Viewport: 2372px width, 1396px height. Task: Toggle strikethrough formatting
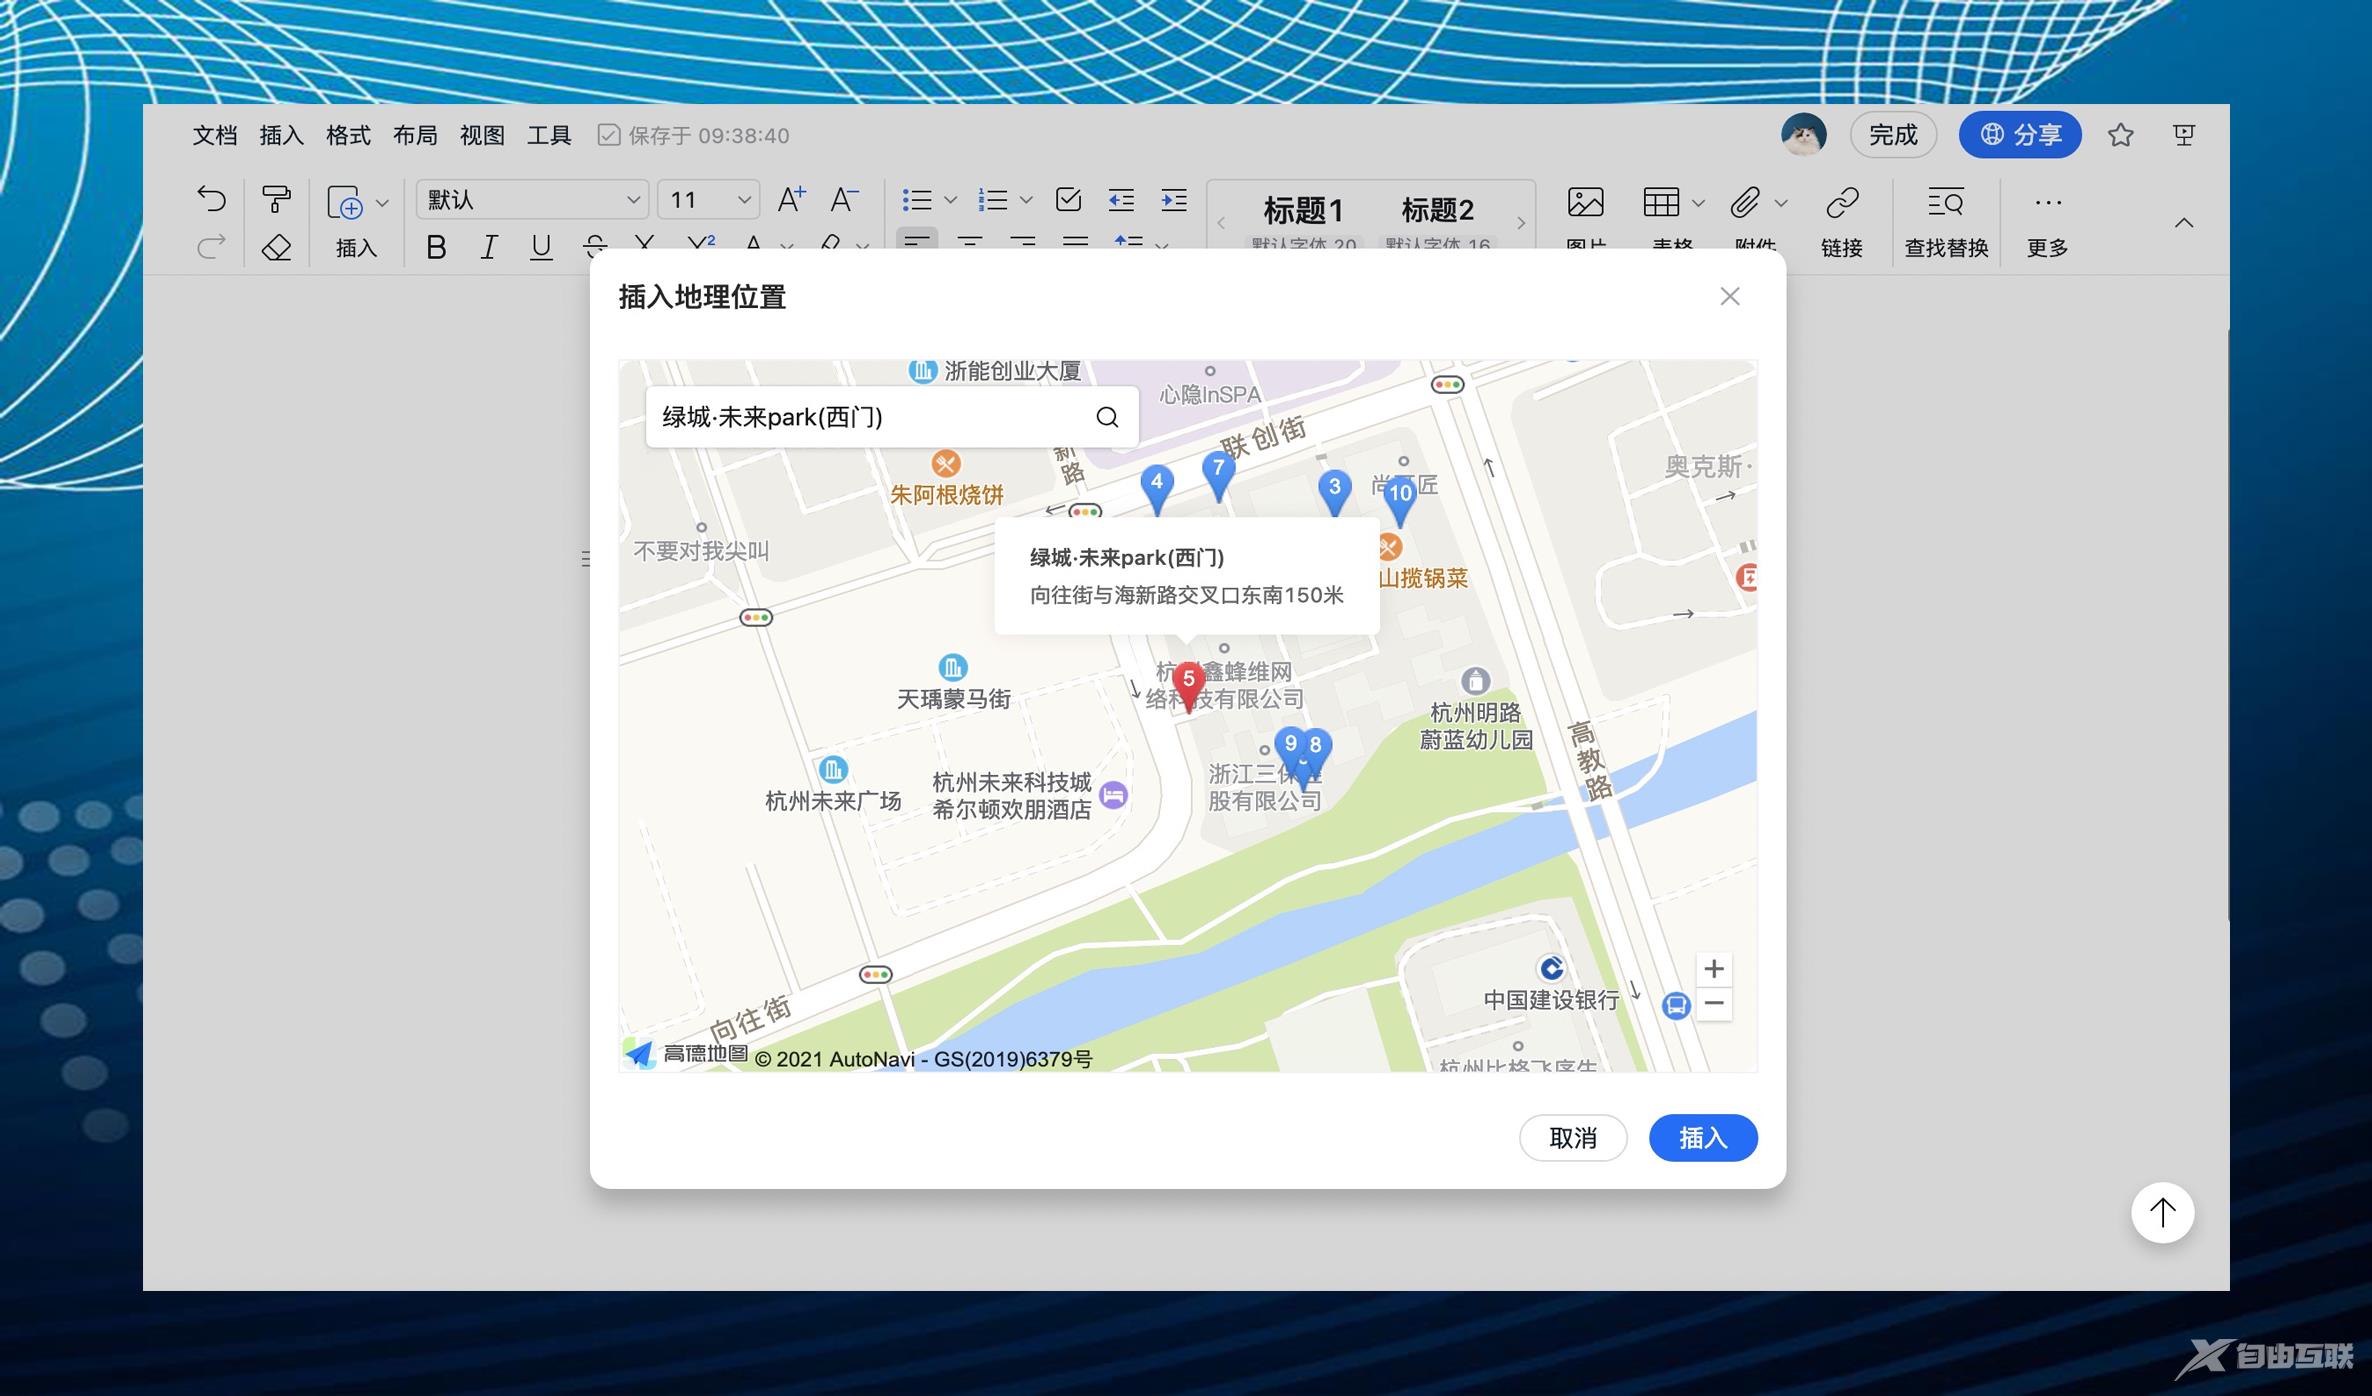pos(594,245)
